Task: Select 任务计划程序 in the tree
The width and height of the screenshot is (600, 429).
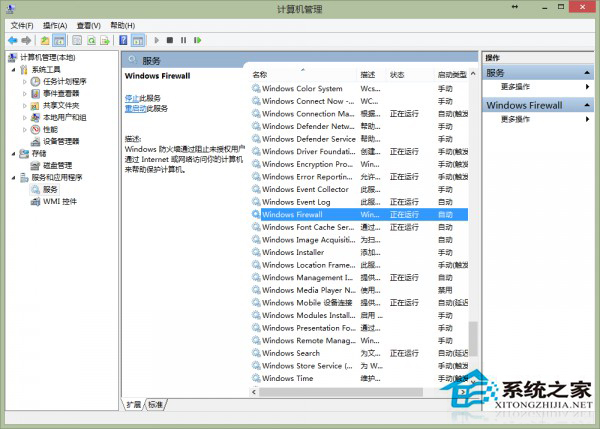Action: click(64, 82)
